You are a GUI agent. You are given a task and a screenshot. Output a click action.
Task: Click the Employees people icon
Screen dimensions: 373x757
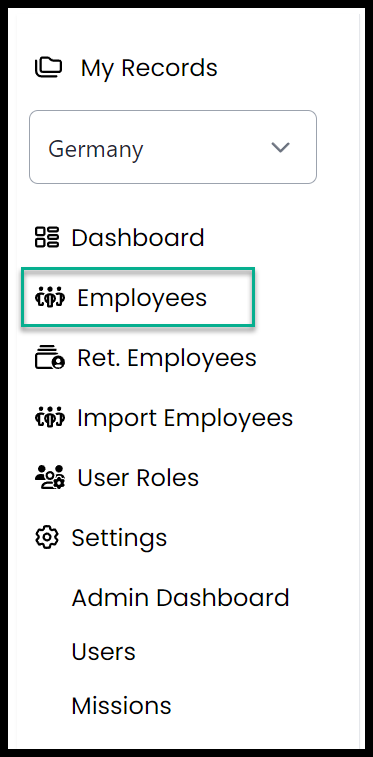(50, 298)
